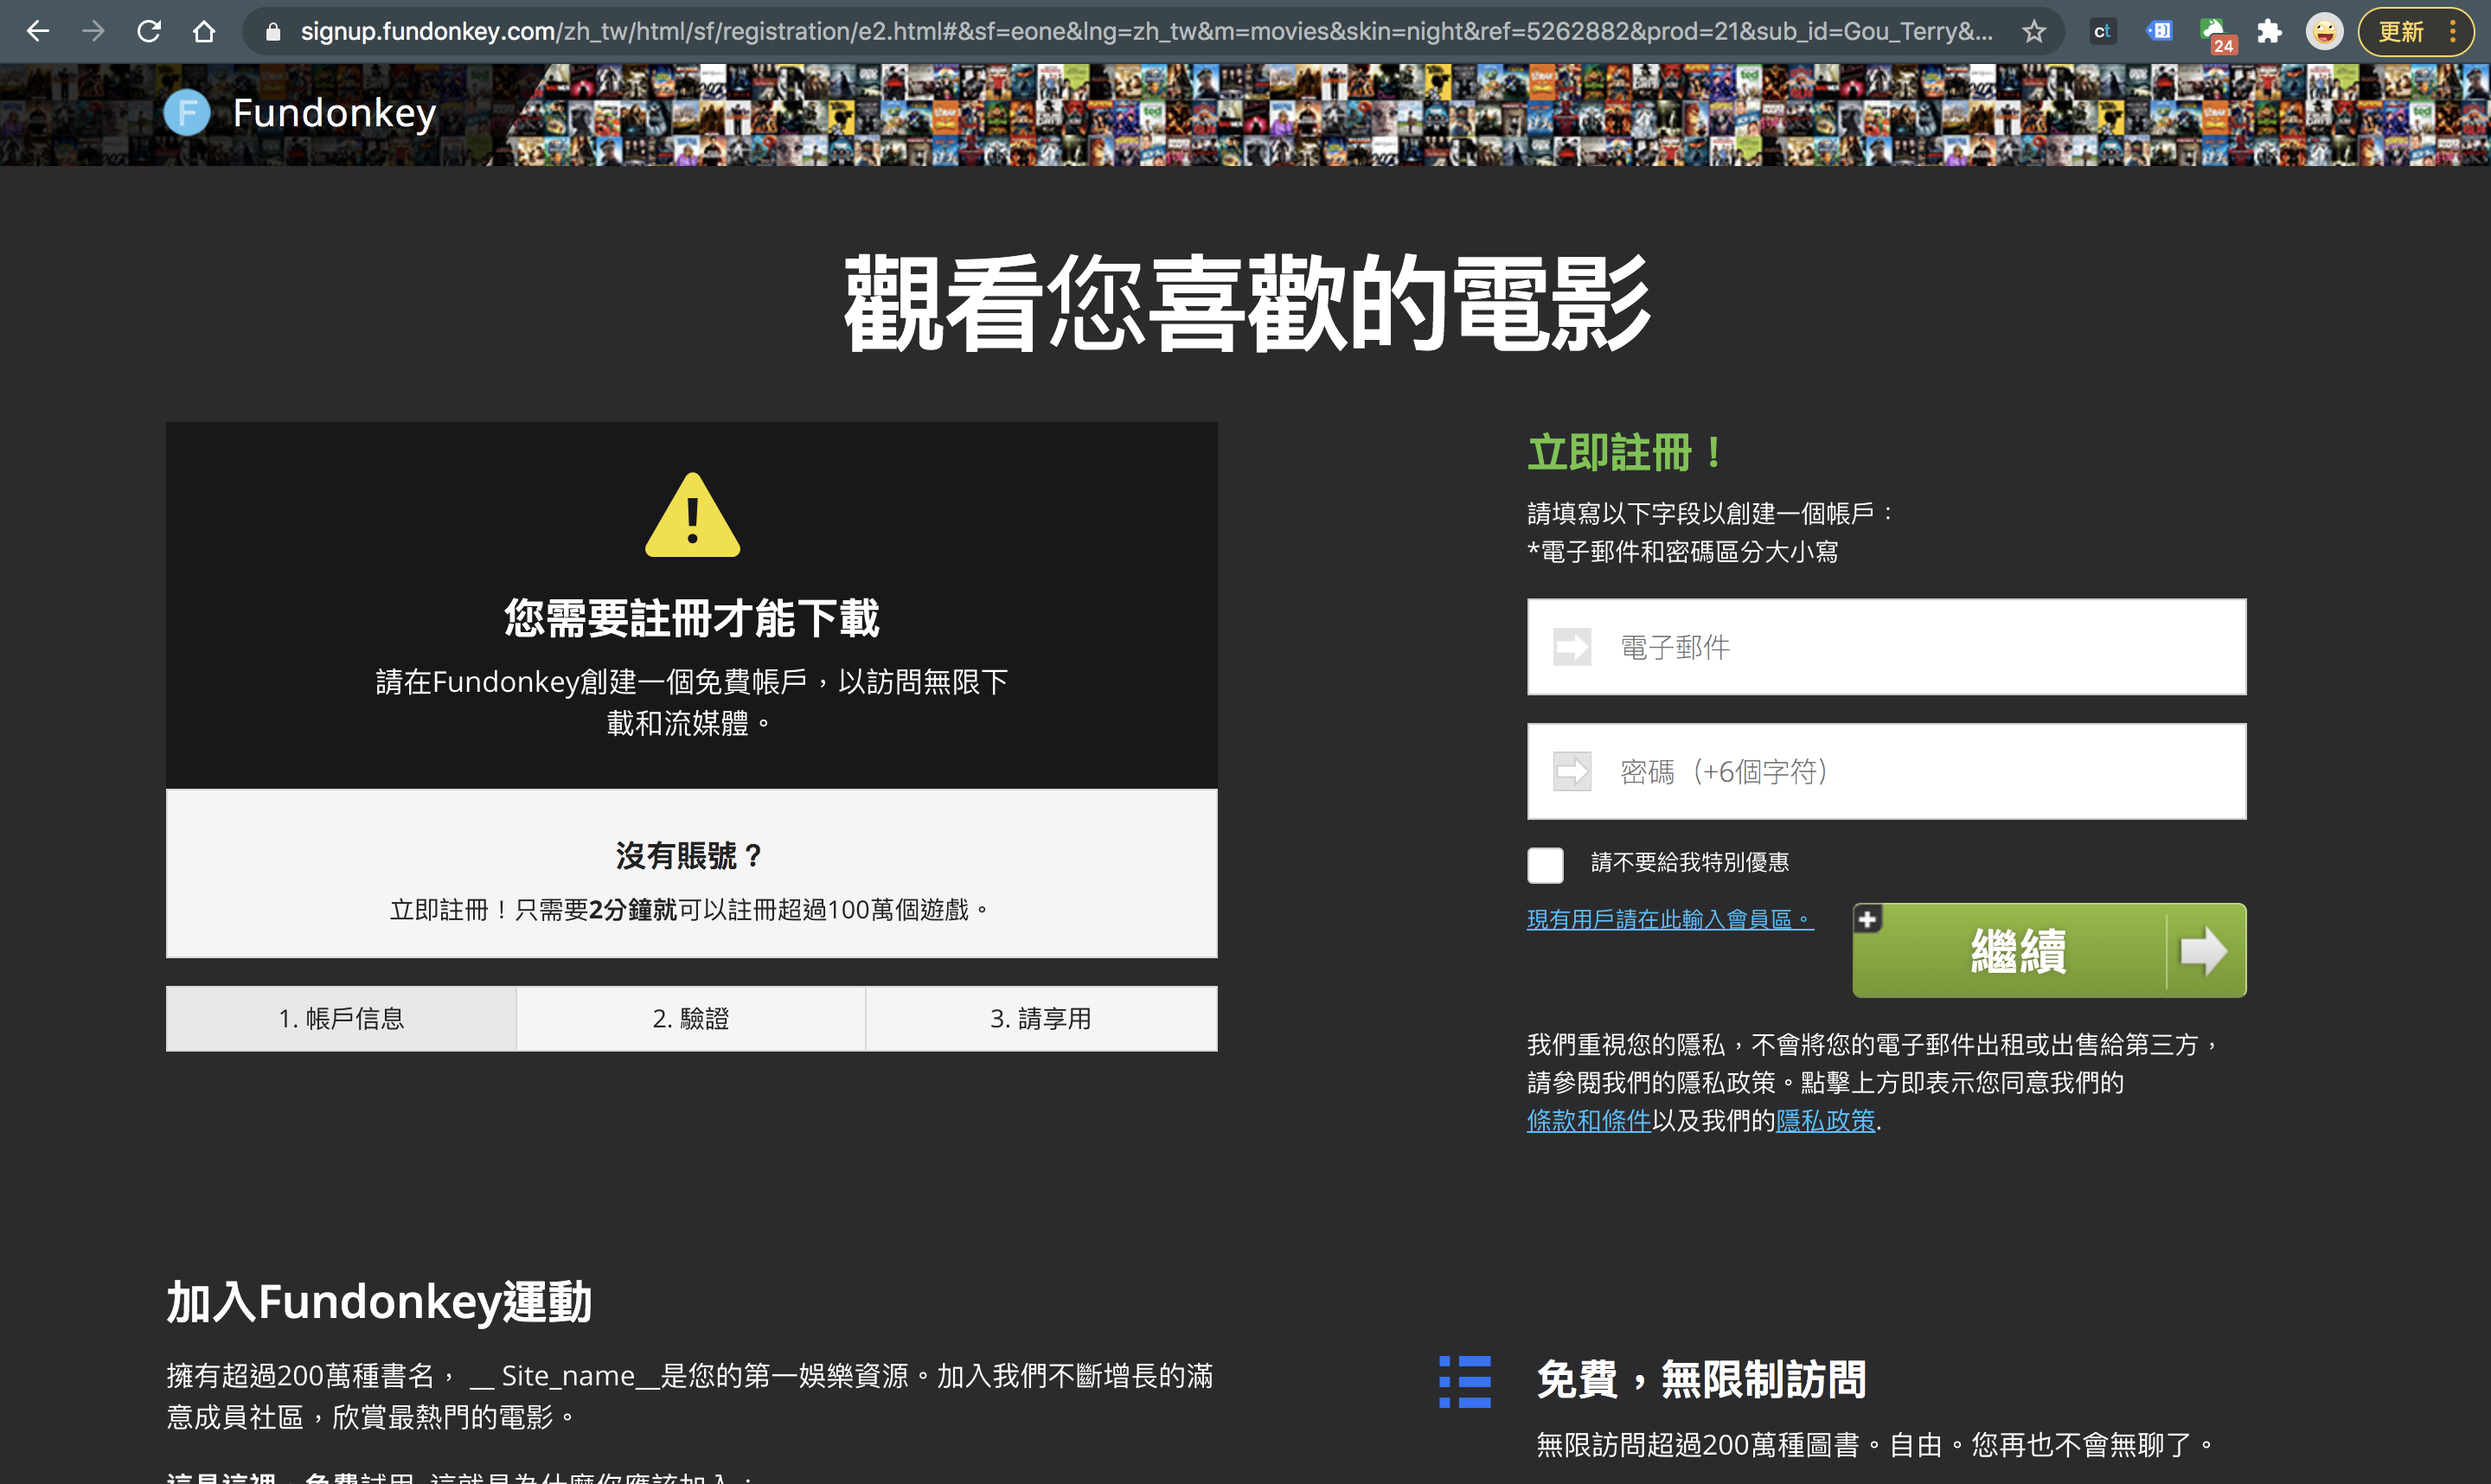Click the 更新 update button

point(2401,32)
